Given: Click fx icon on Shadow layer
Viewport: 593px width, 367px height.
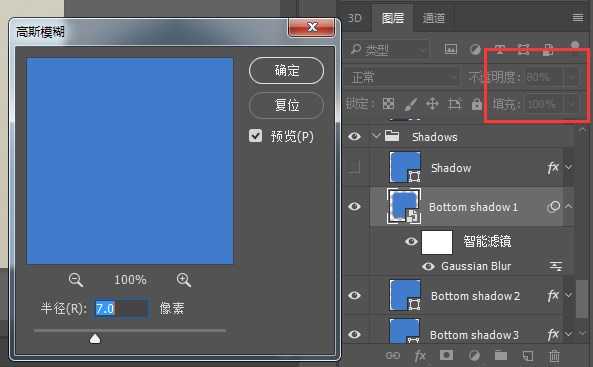Looking at the screenshot, I should 553,168.
